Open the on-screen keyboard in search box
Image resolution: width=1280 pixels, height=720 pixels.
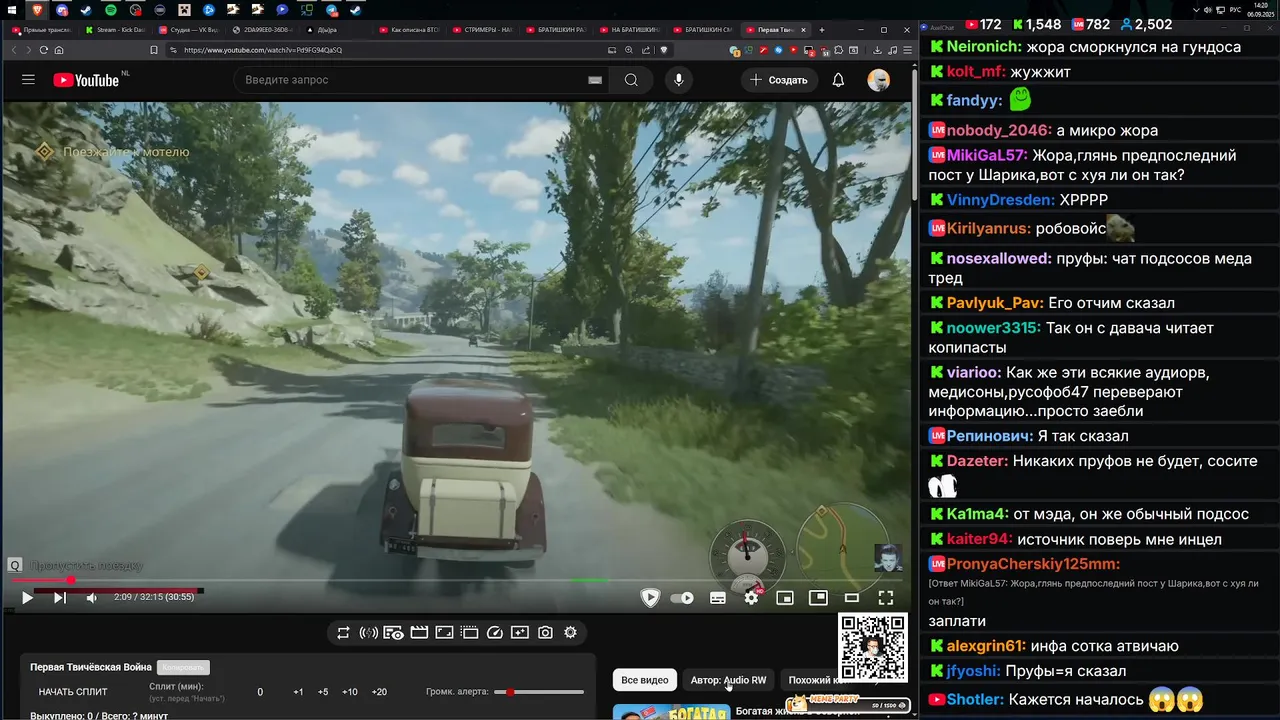pos(595,80)
